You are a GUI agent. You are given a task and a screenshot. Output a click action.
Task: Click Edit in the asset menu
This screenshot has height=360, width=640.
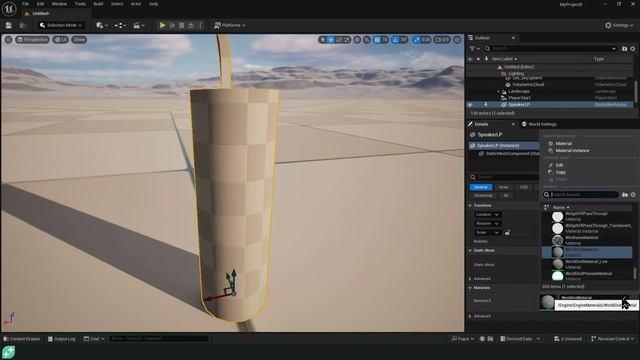click(x=559, y=165)
